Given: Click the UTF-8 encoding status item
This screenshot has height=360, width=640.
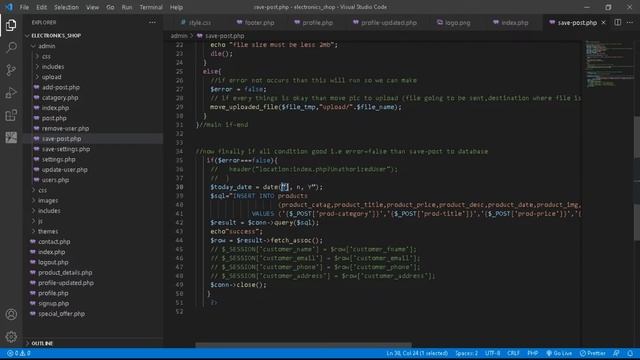Looking at the screenshot, I should (492, 353).
